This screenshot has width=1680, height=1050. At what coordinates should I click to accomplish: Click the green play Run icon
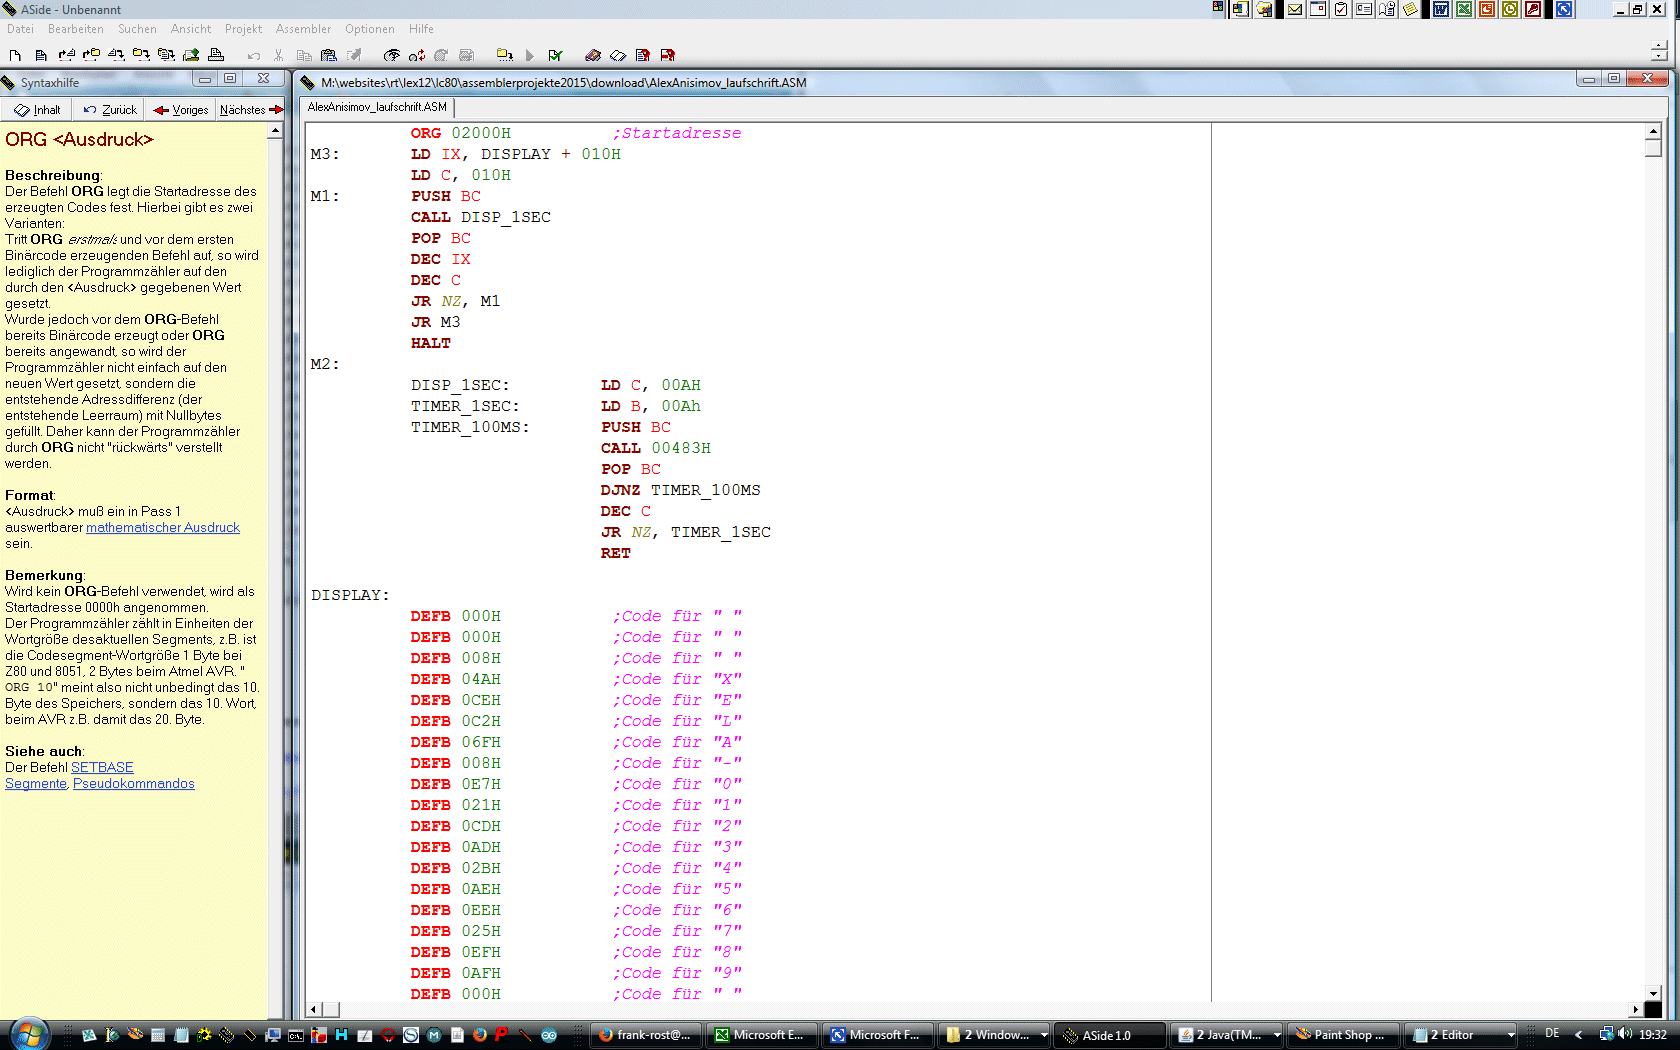click(530, 55)
